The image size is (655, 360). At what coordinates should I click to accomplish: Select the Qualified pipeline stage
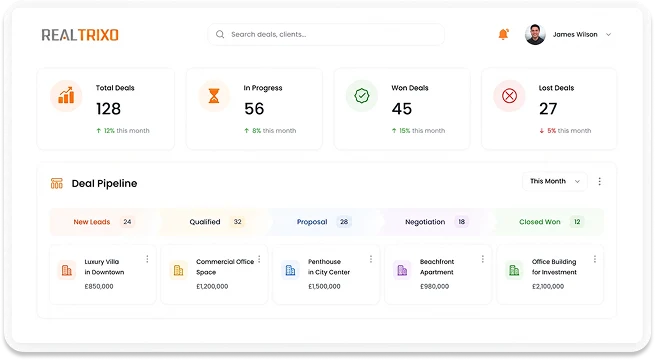[x=215, y=222]
